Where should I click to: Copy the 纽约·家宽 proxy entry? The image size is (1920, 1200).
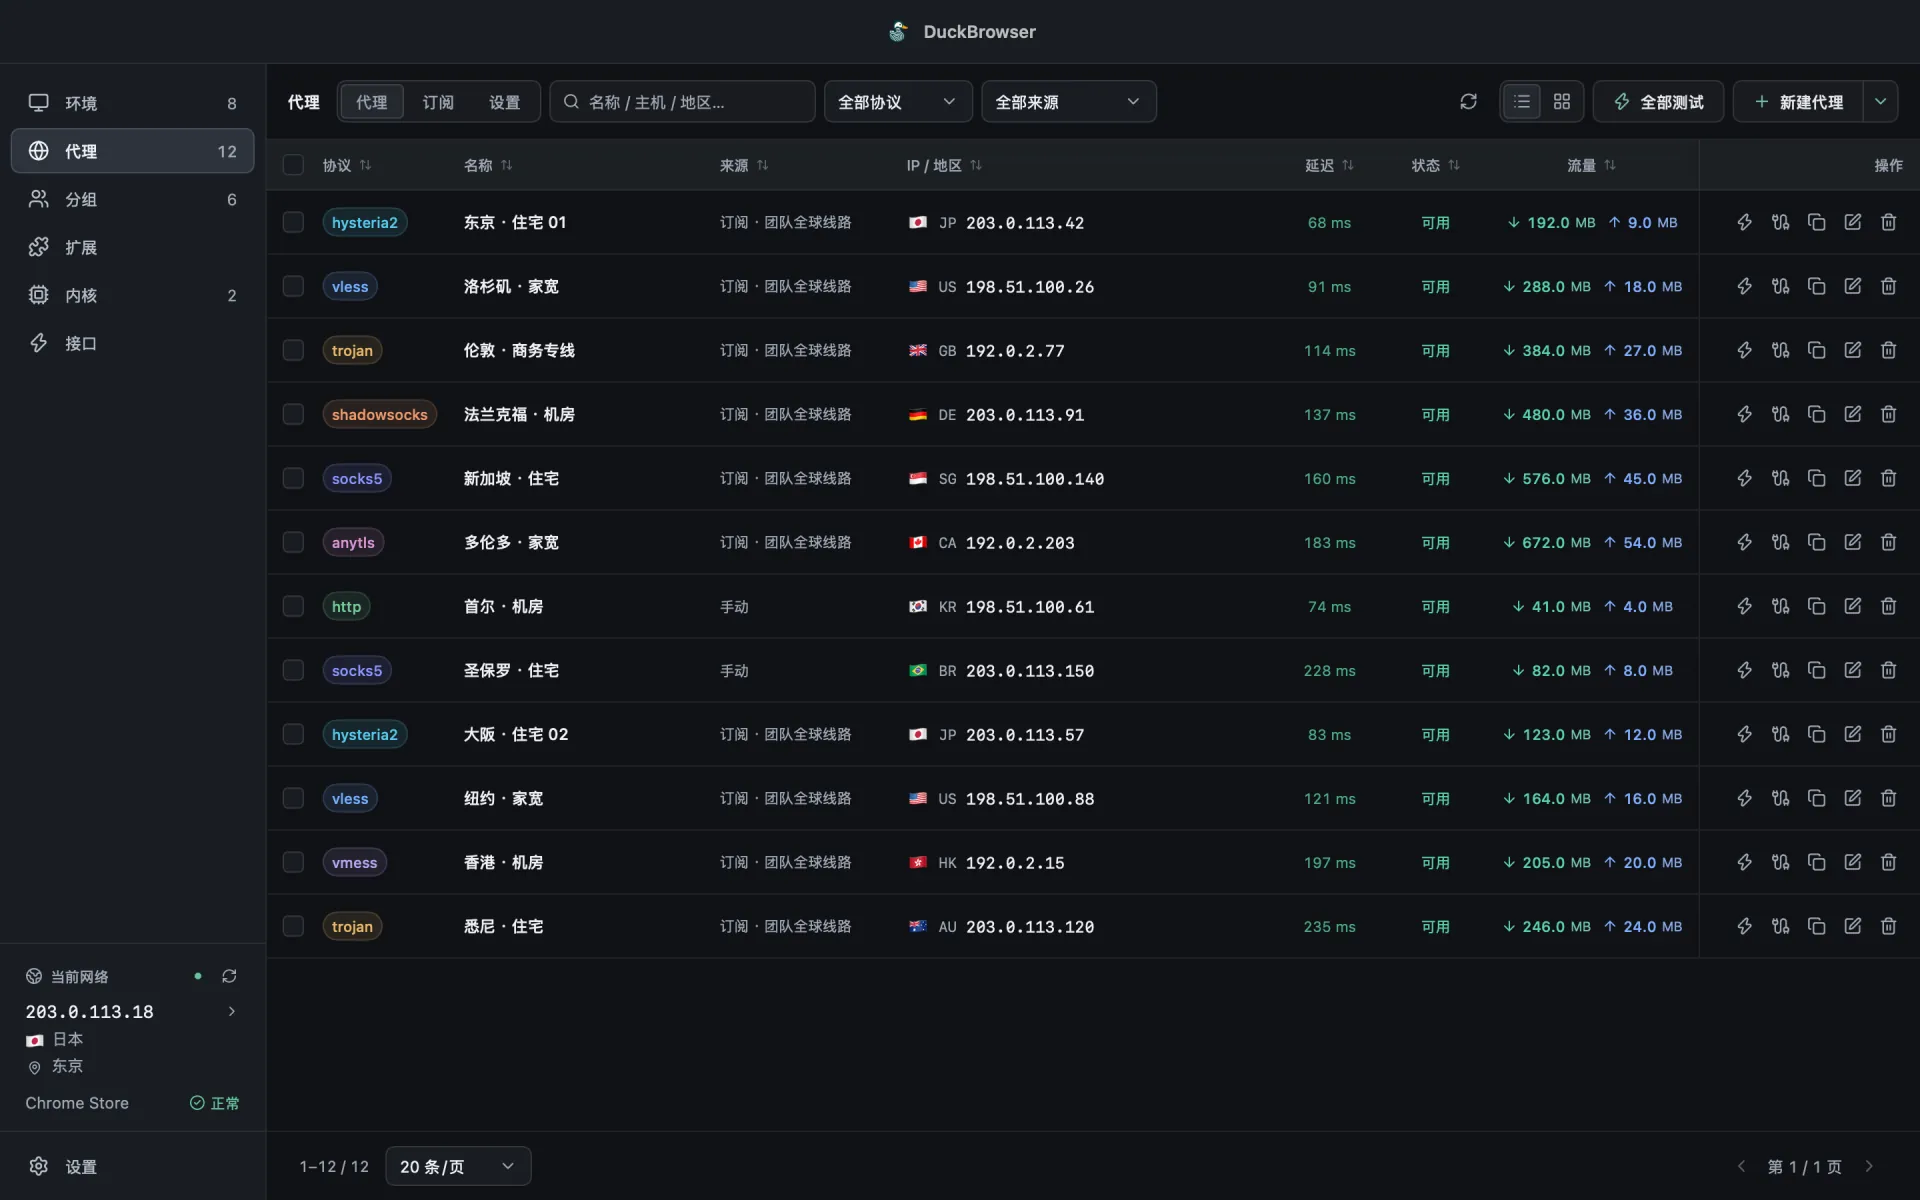1816,798
